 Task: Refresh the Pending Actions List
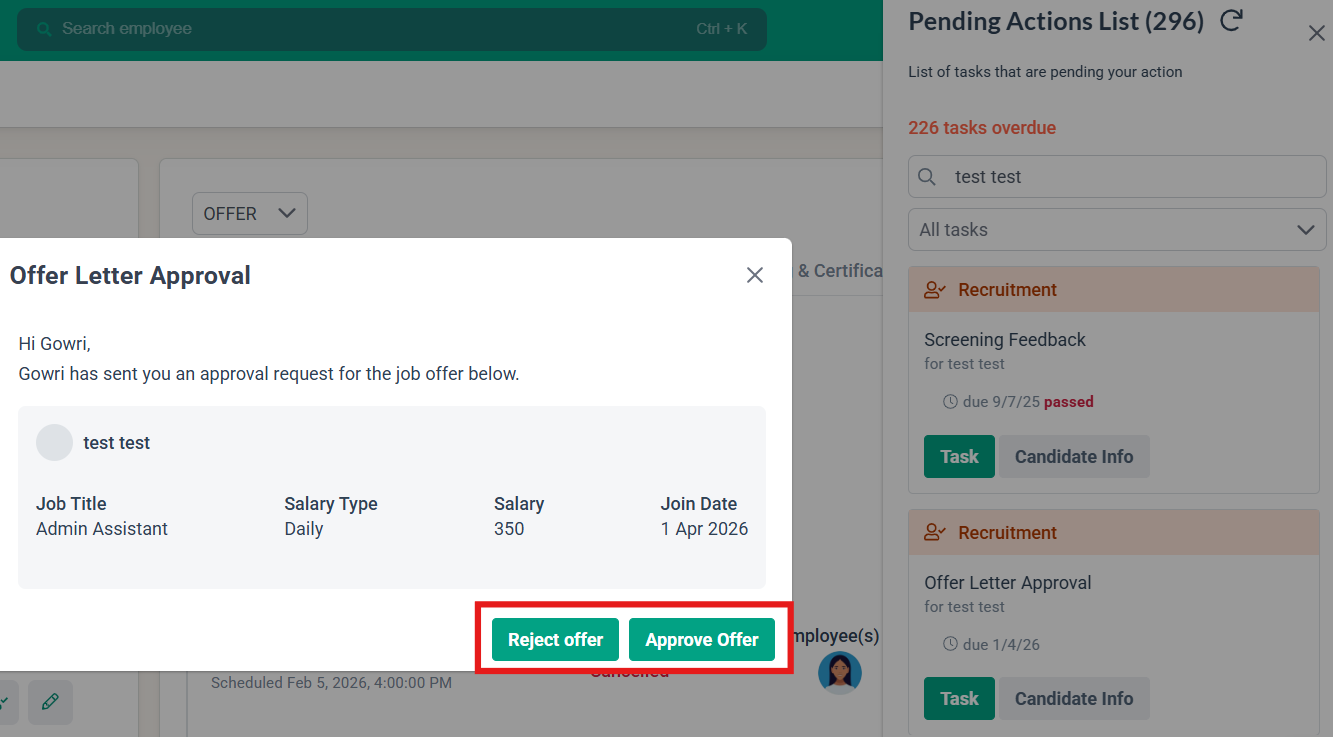click(x=1231, y=20)
